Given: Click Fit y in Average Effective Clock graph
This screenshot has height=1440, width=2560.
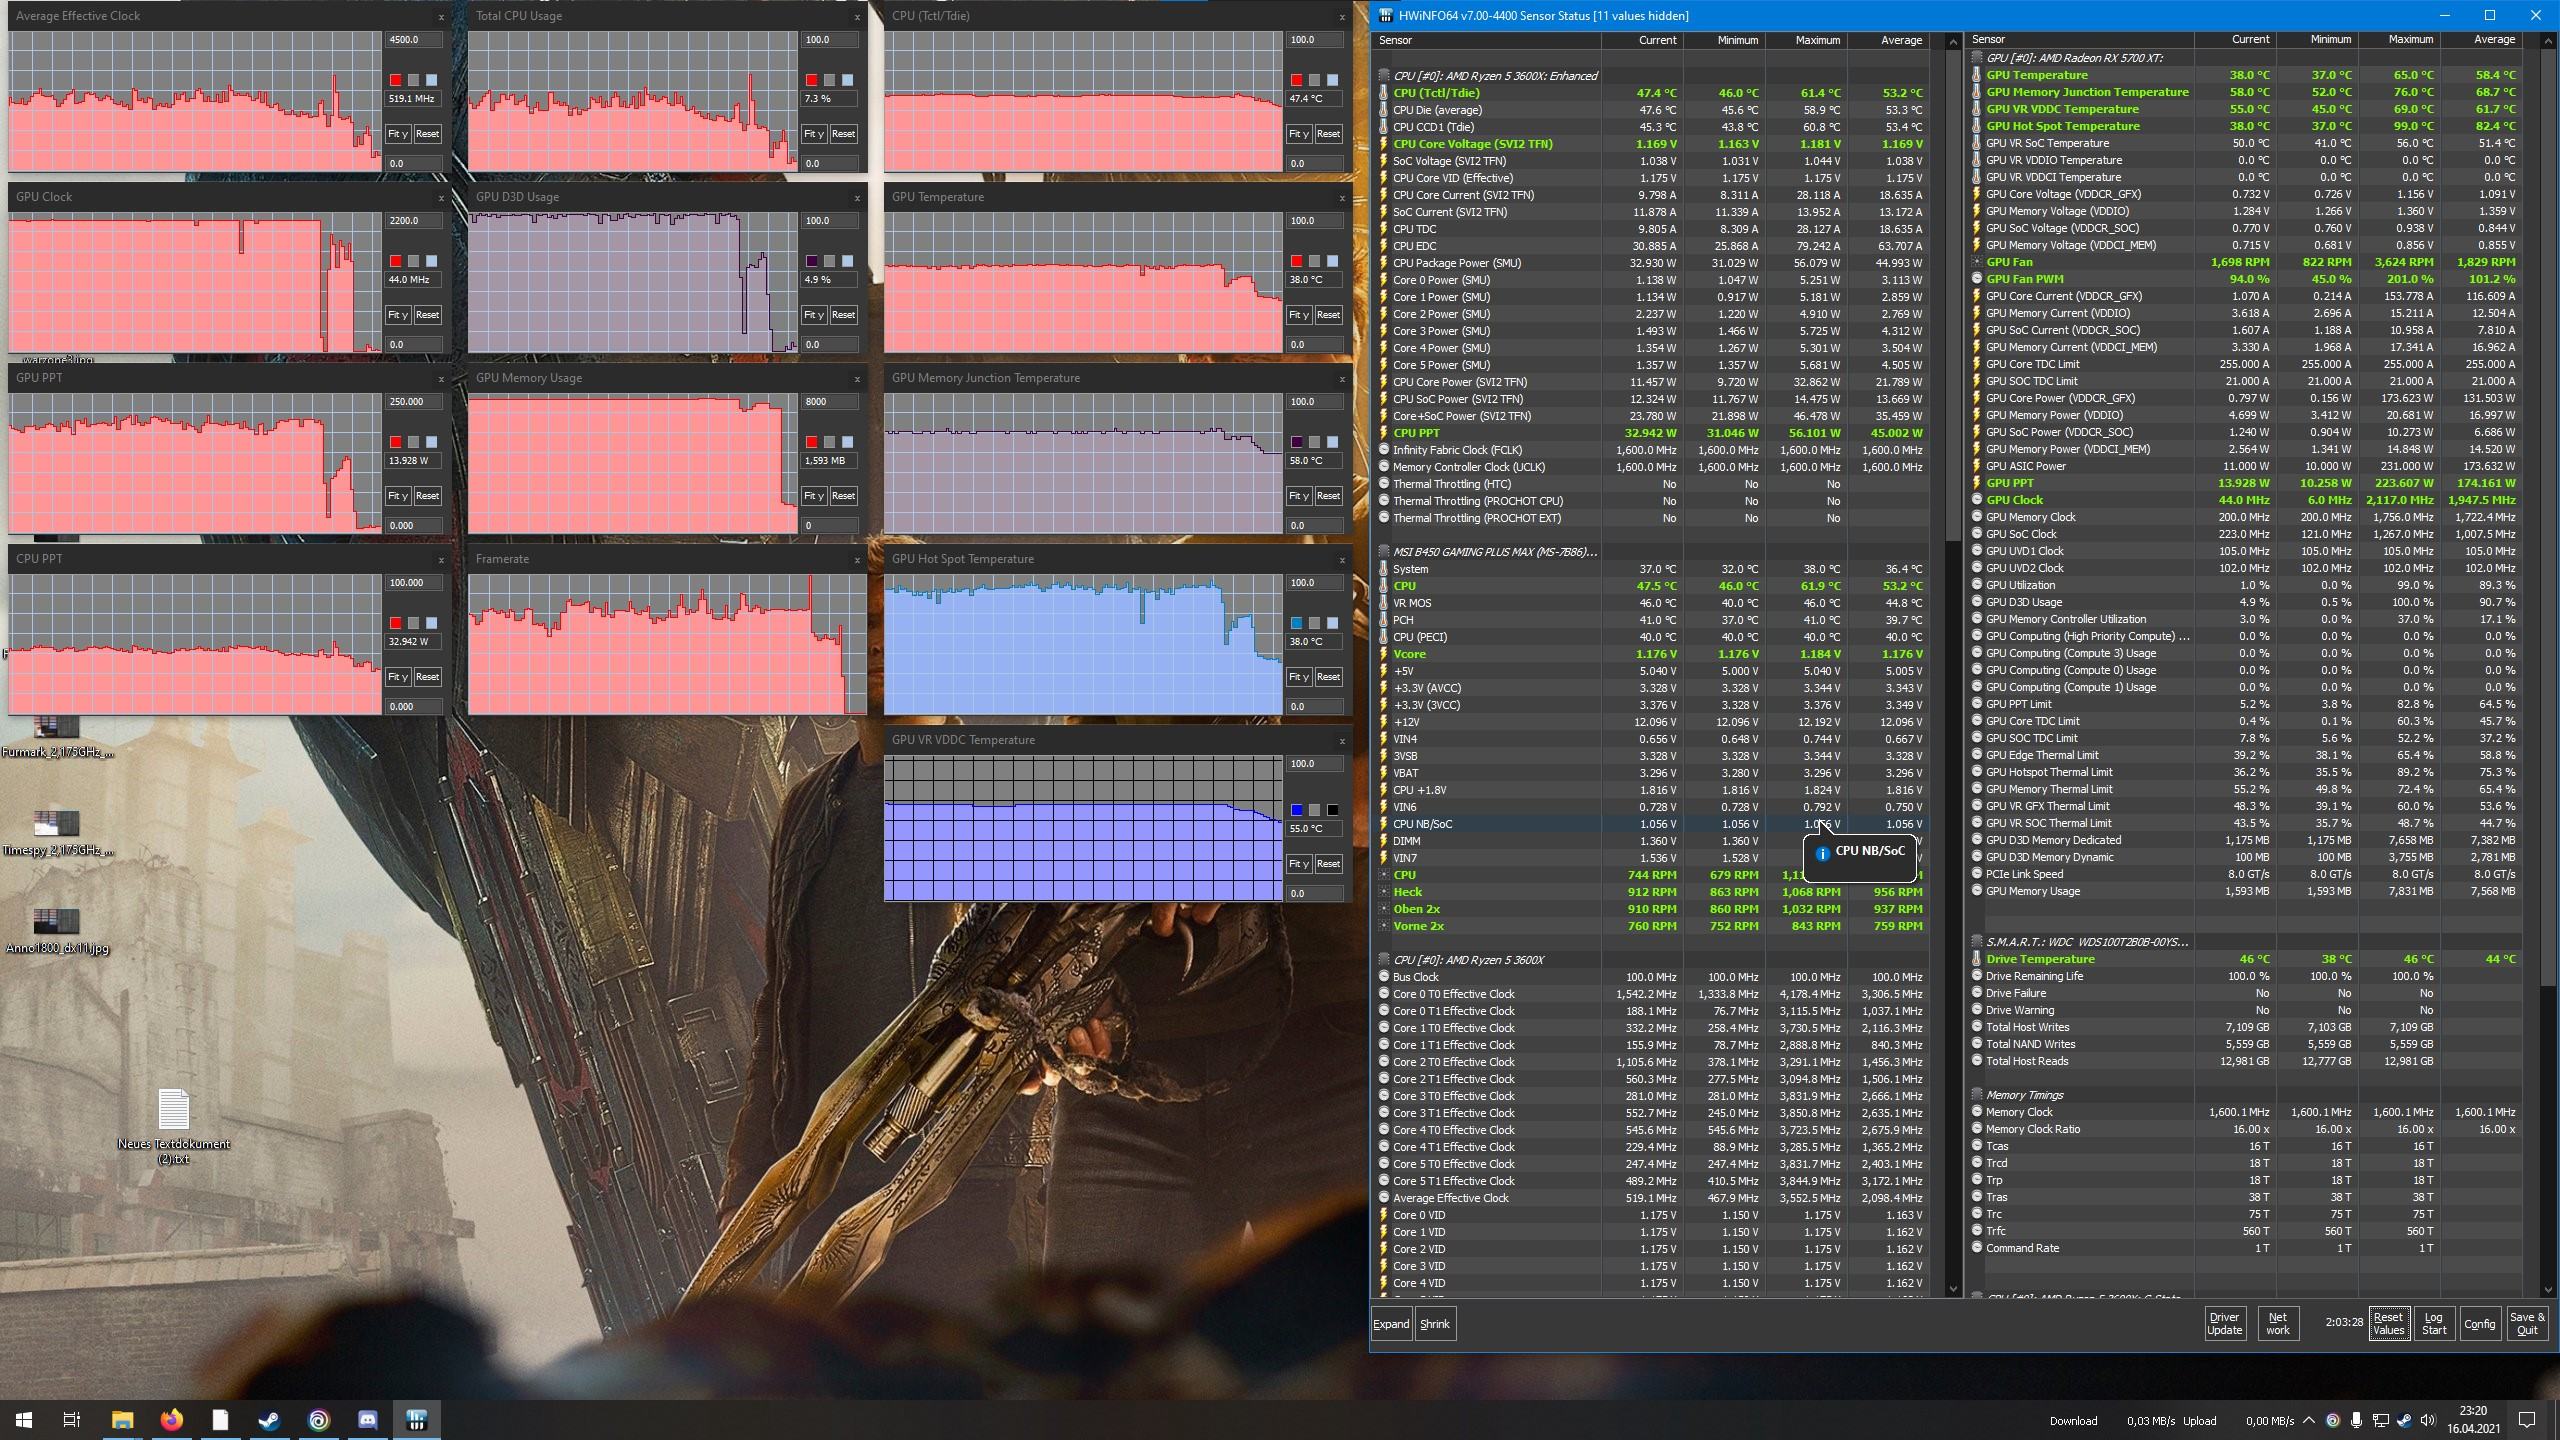Looking at the screenshot, I should [397, 134].
